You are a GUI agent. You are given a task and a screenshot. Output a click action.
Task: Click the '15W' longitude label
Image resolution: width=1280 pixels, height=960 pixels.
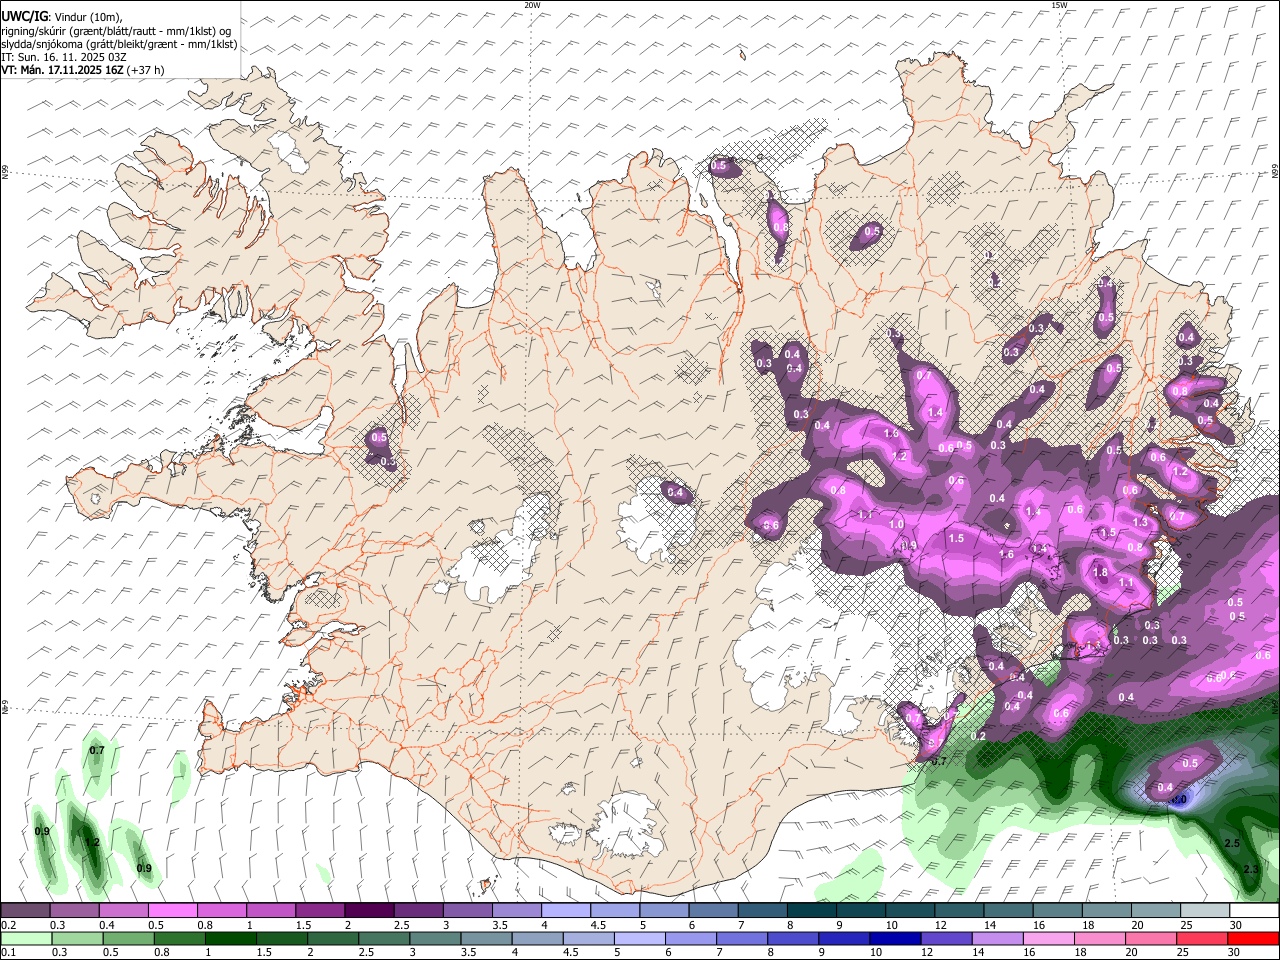tap(1059, 5)
